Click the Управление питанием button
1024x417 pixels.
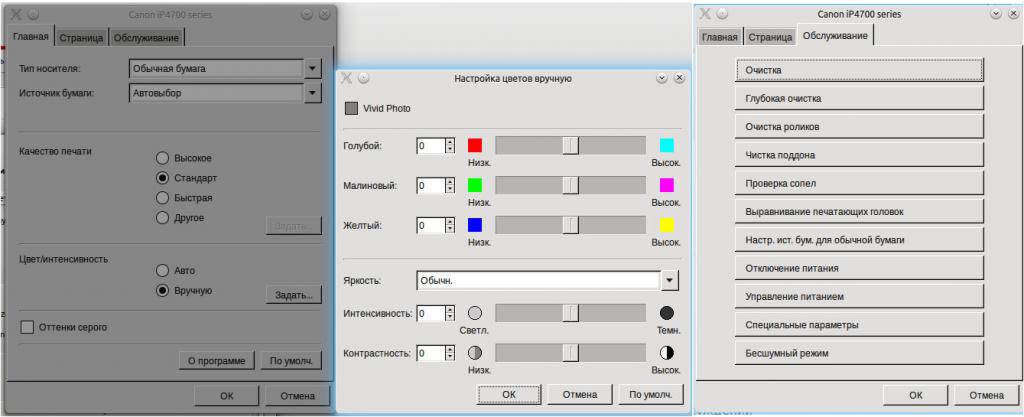[859, 296]
